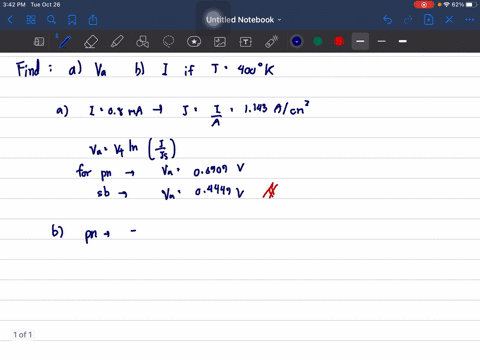Select the medium stroke width
Image resolution: width=480 pixels, height=360 pixels.
(x=382, y=41)
